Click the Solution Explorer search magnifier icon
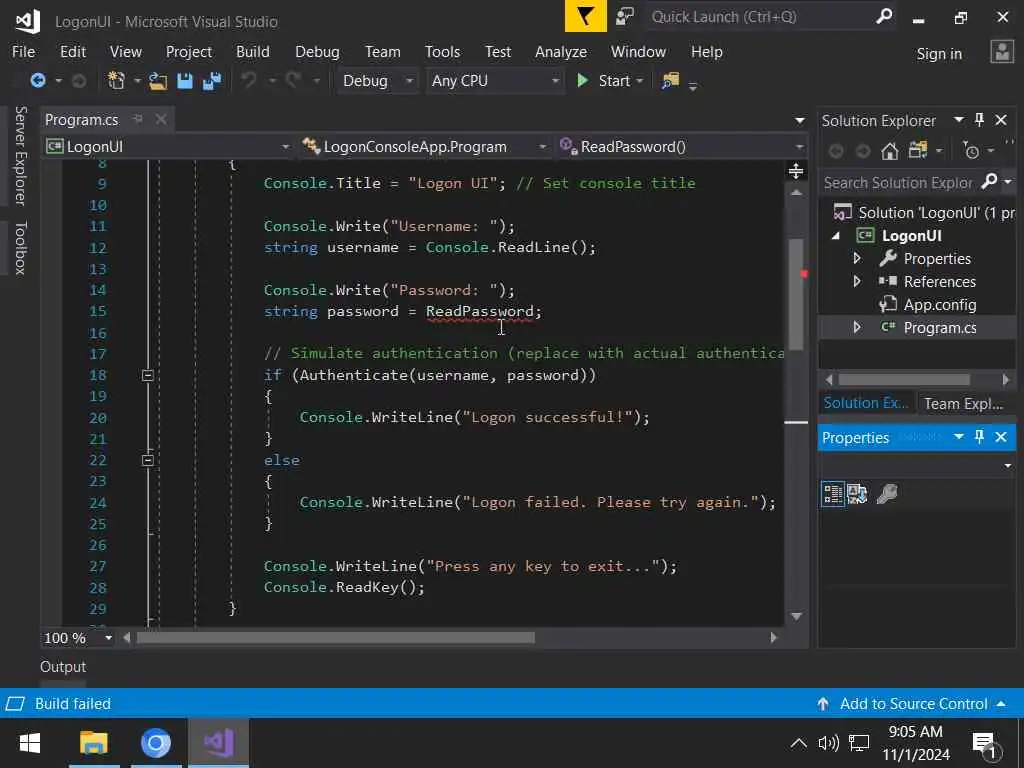This screenshot has height=768, width=1024. pyautogui.click(x=989, y=182)
